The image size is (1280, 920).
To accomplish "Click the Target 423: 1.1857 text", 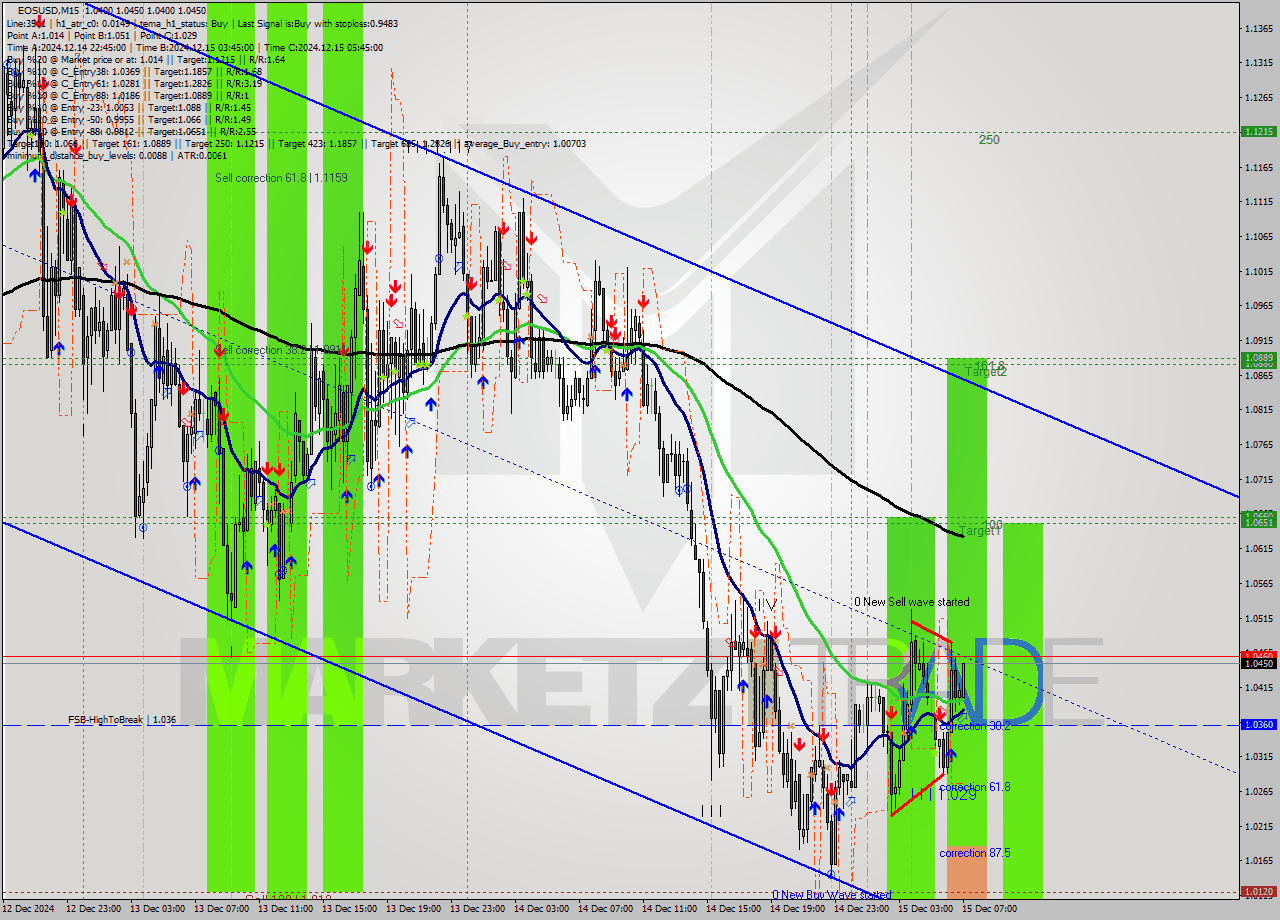I will coord(320,143).
